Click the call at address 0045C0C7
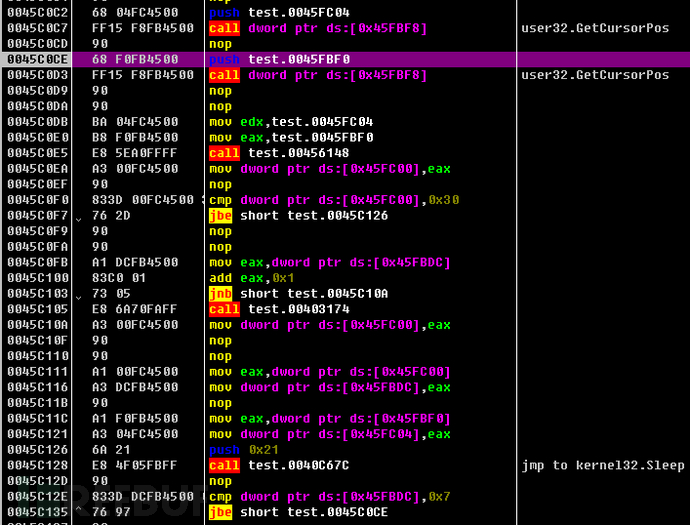This screenshot has width=690, height=525. [x=318, y=28]
